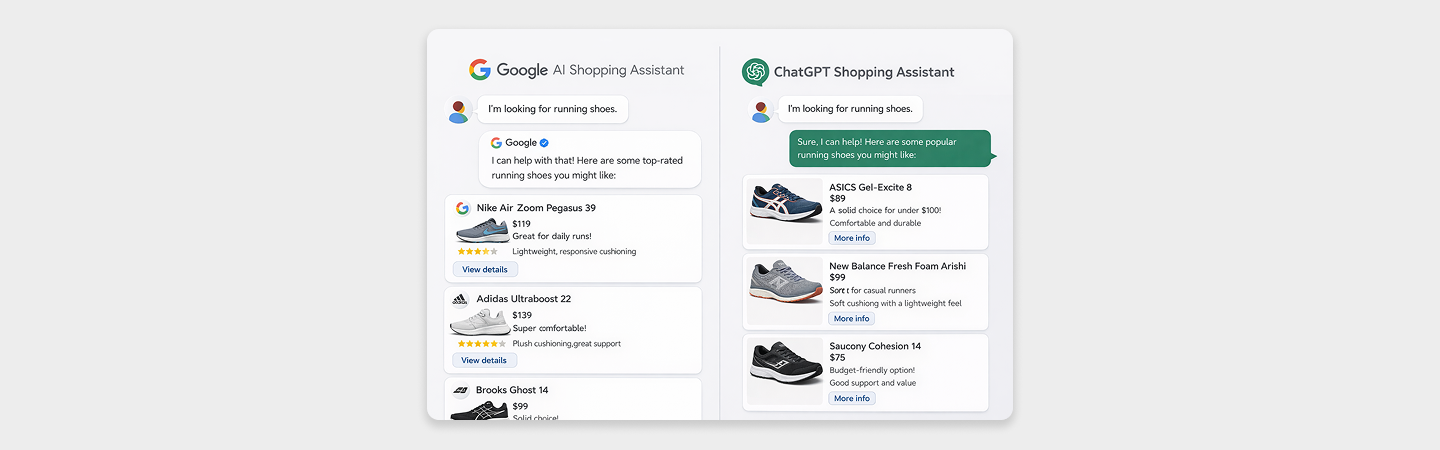Select the gray New Balance shoe image
Viewport: 1440px width, 450px height.
pos(785,285)
